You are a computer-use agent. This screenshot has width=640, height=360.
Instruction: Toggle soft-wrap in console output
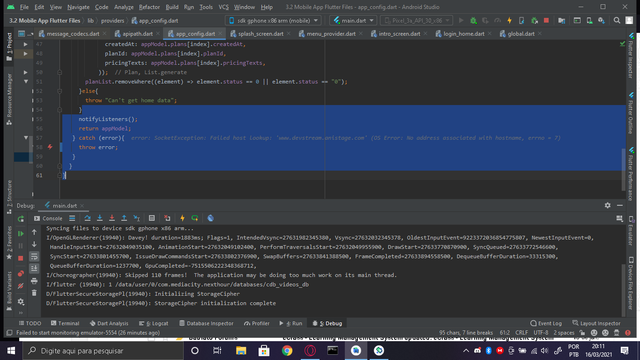click(34, 256)
